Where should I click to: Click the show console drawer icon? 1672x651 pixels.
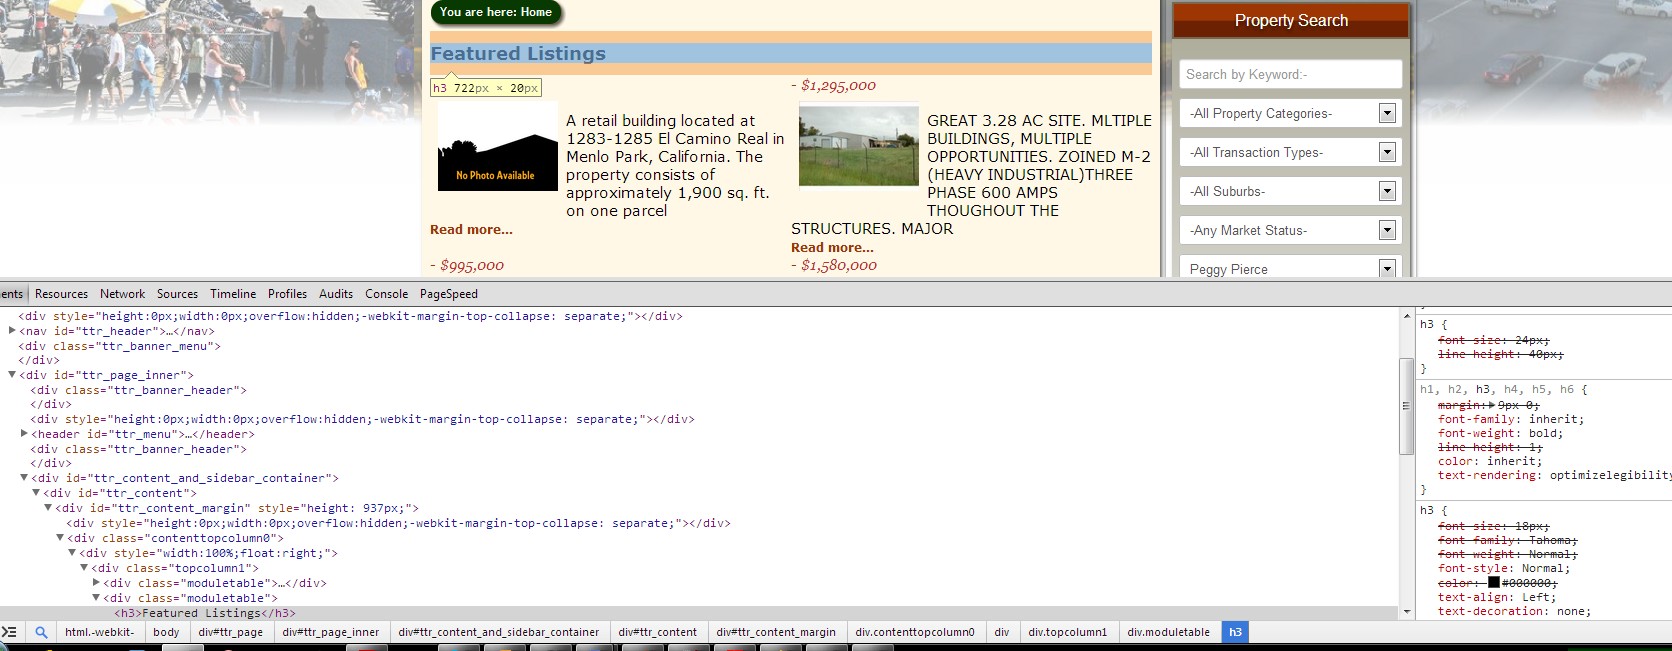tap(10, 632)
